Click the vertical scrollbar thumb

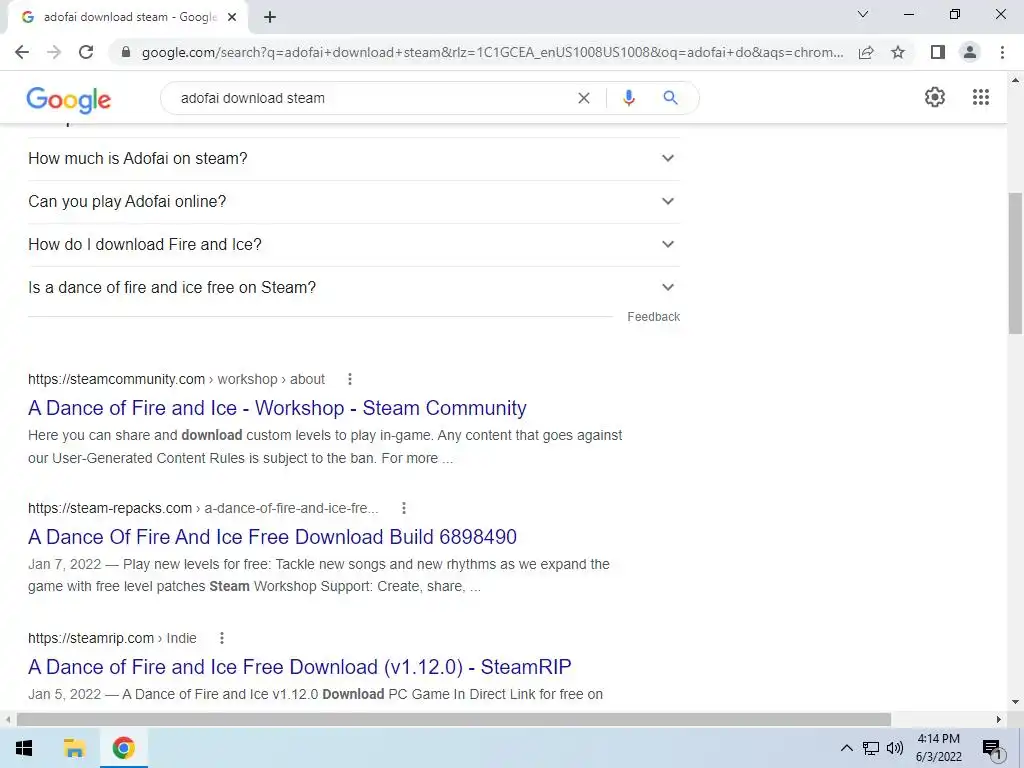(1015, 263)
